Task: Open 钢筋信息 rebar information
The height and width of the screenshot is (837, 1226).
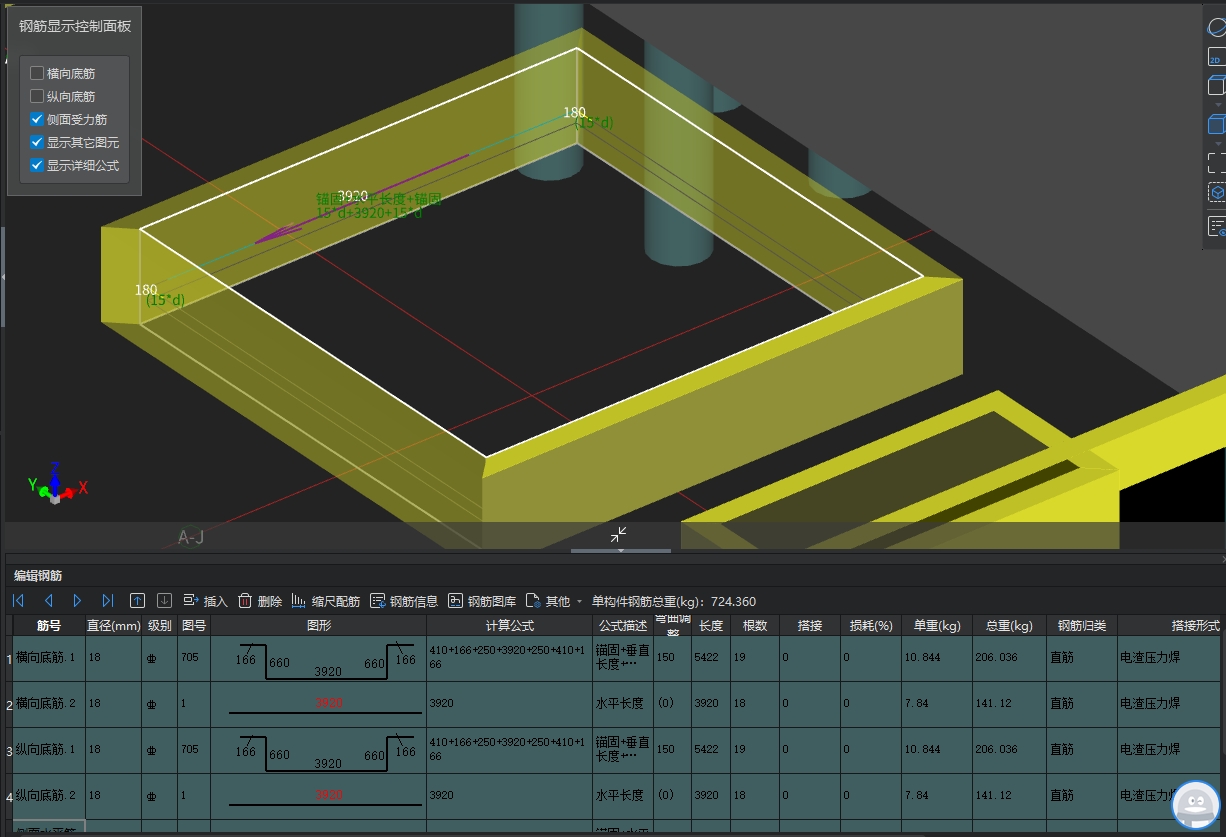Action: point(404,601)
